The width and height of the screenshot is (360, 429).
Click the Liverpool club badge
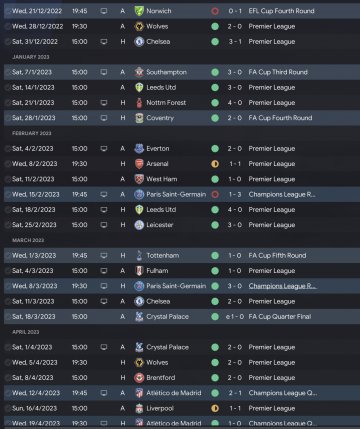tap(139, 408)
